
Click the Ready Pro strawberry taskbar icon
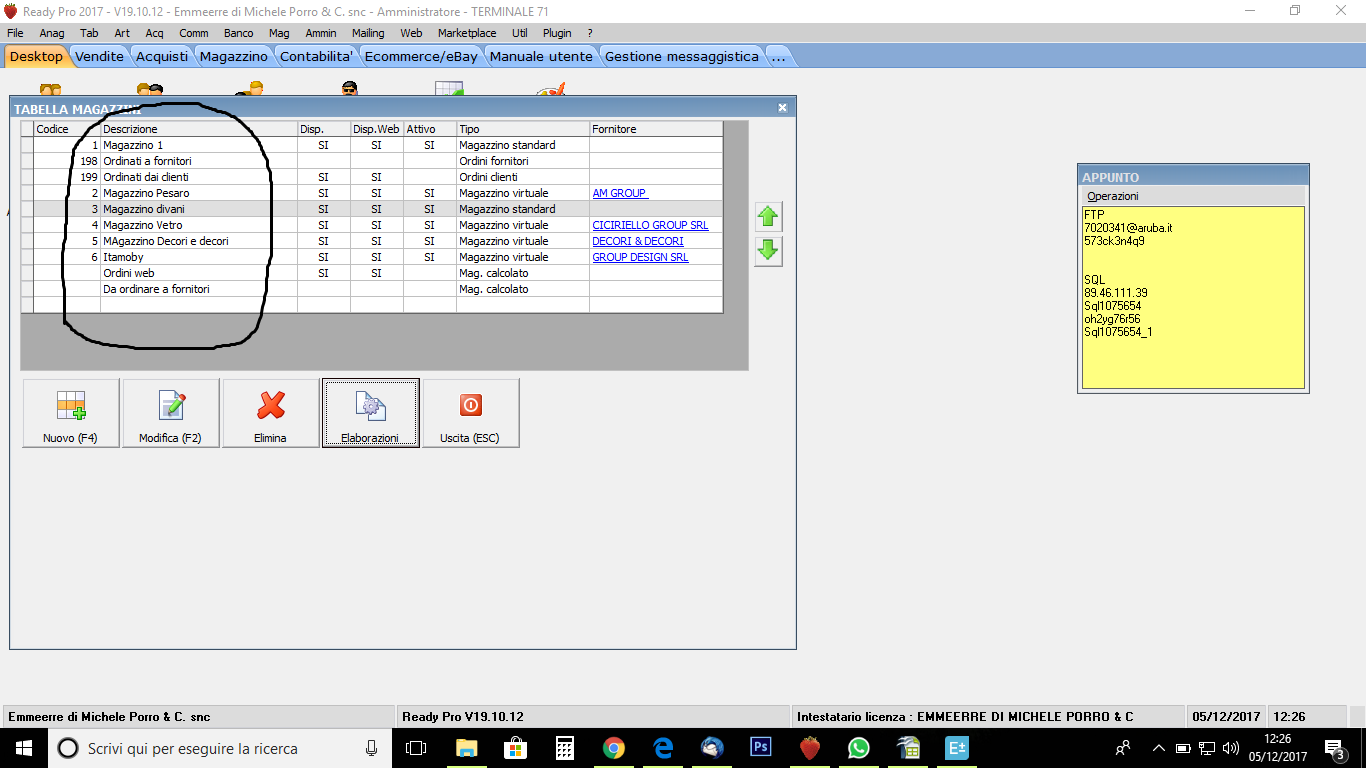[810, 747]
